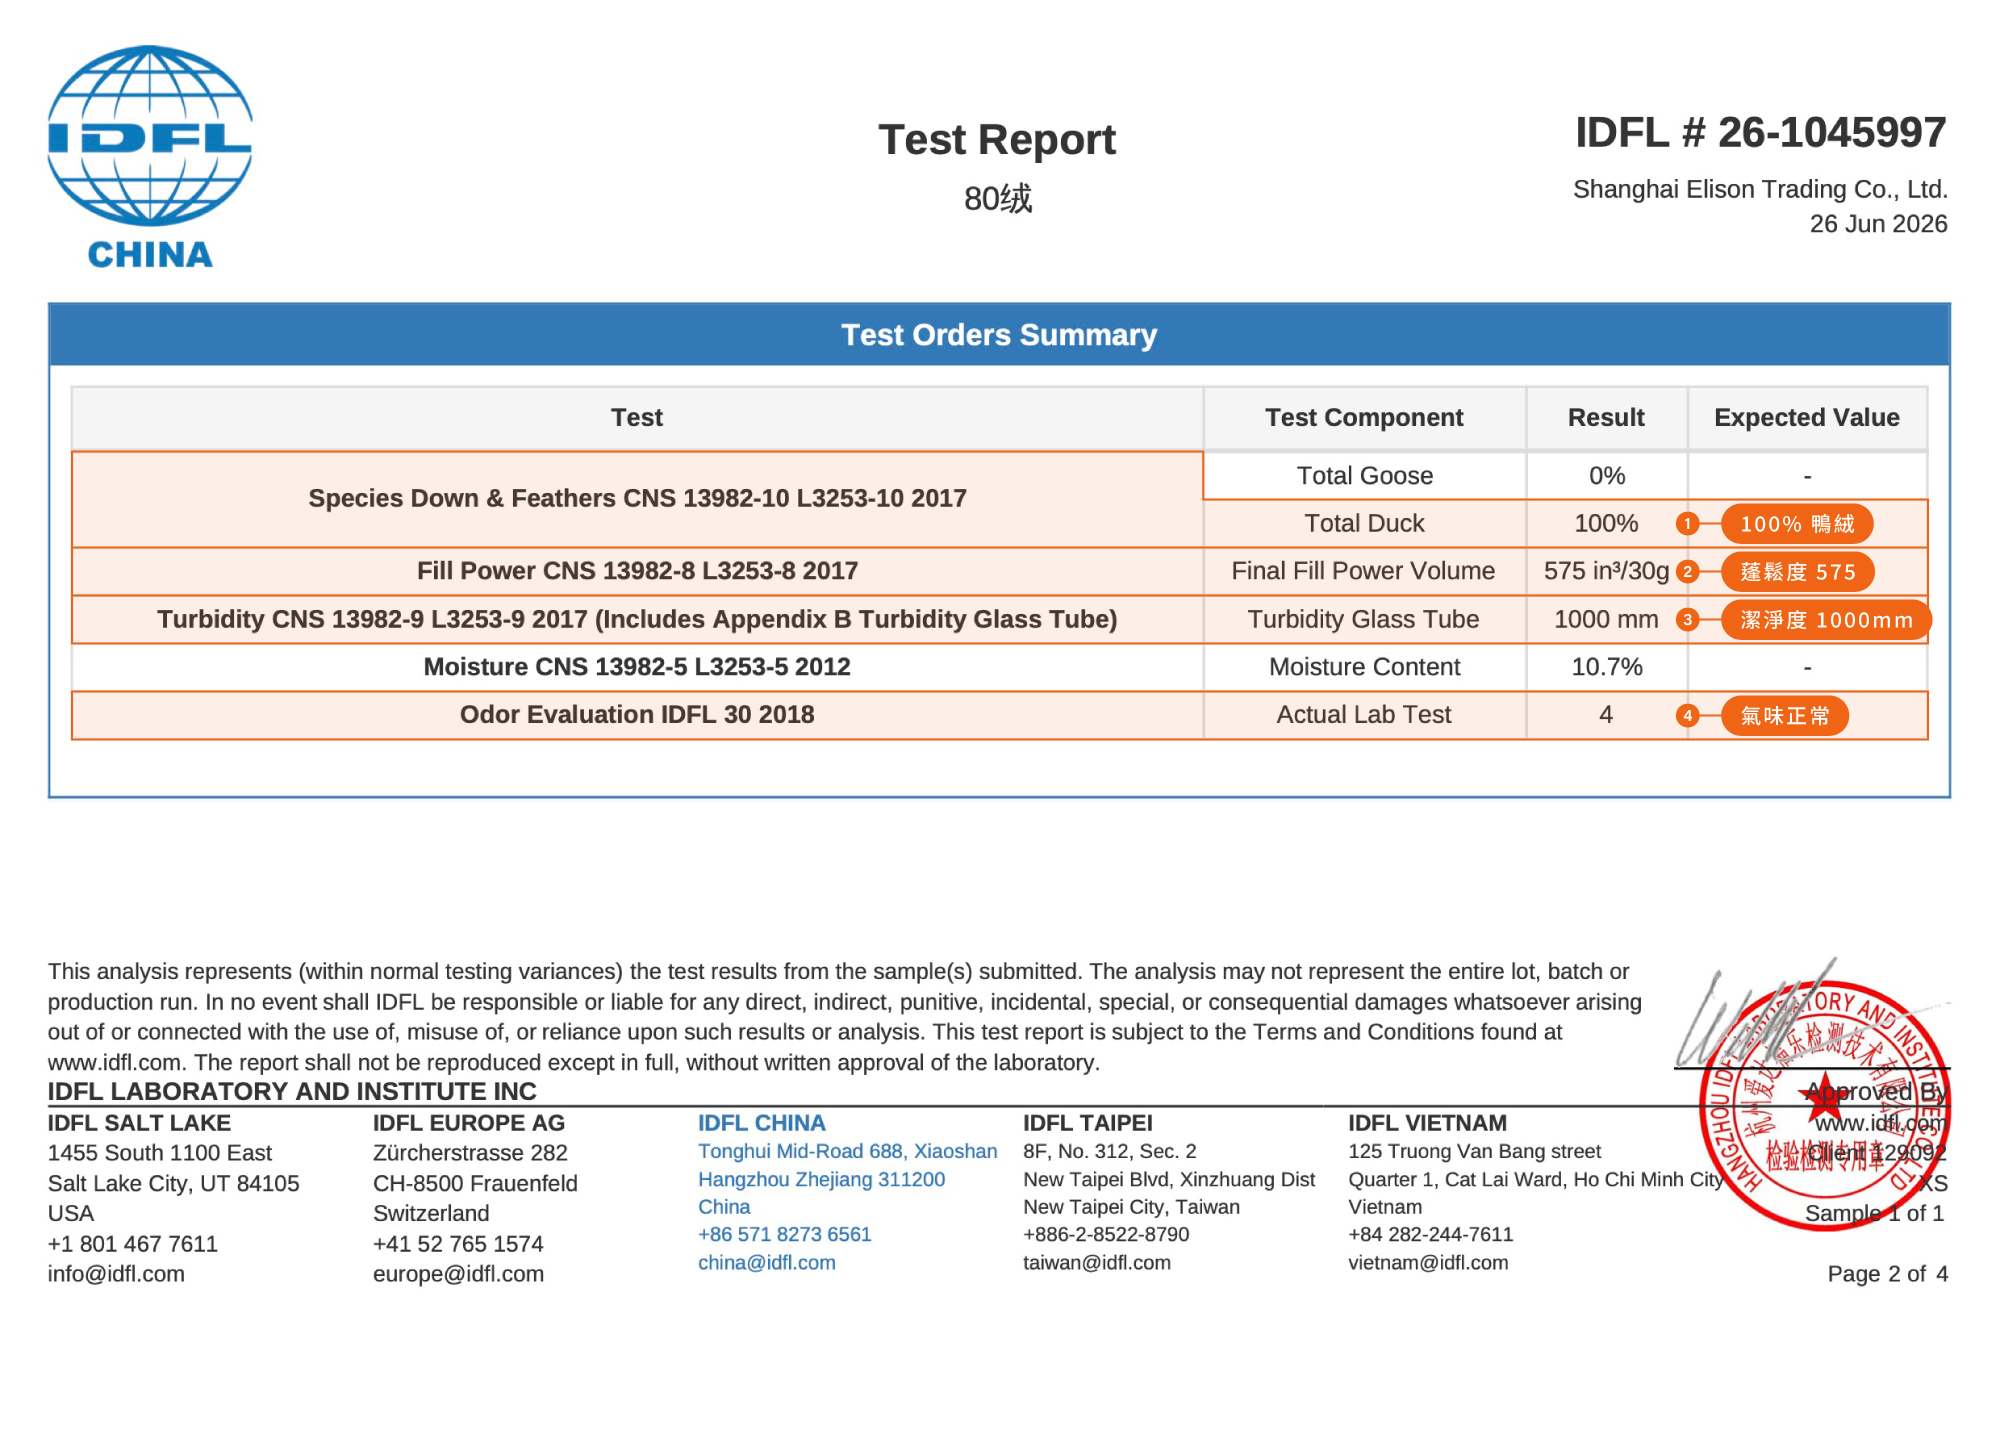Click the "Test Report" title
The image size is (2000, 1430).
(x=997, y=139)
